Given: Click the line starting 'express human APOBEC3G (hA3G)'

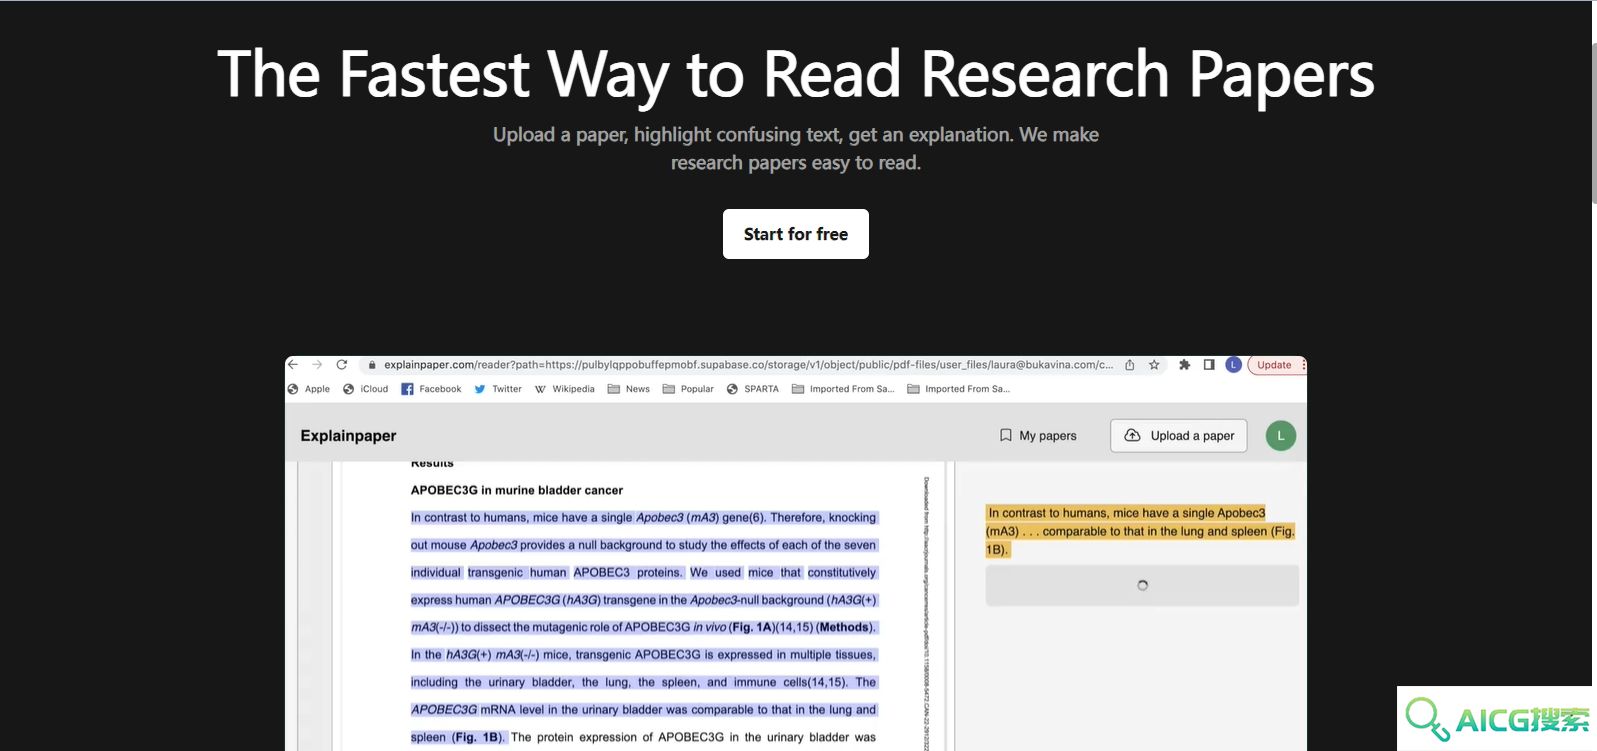Looking at the screenshot, I should (643, 600).
